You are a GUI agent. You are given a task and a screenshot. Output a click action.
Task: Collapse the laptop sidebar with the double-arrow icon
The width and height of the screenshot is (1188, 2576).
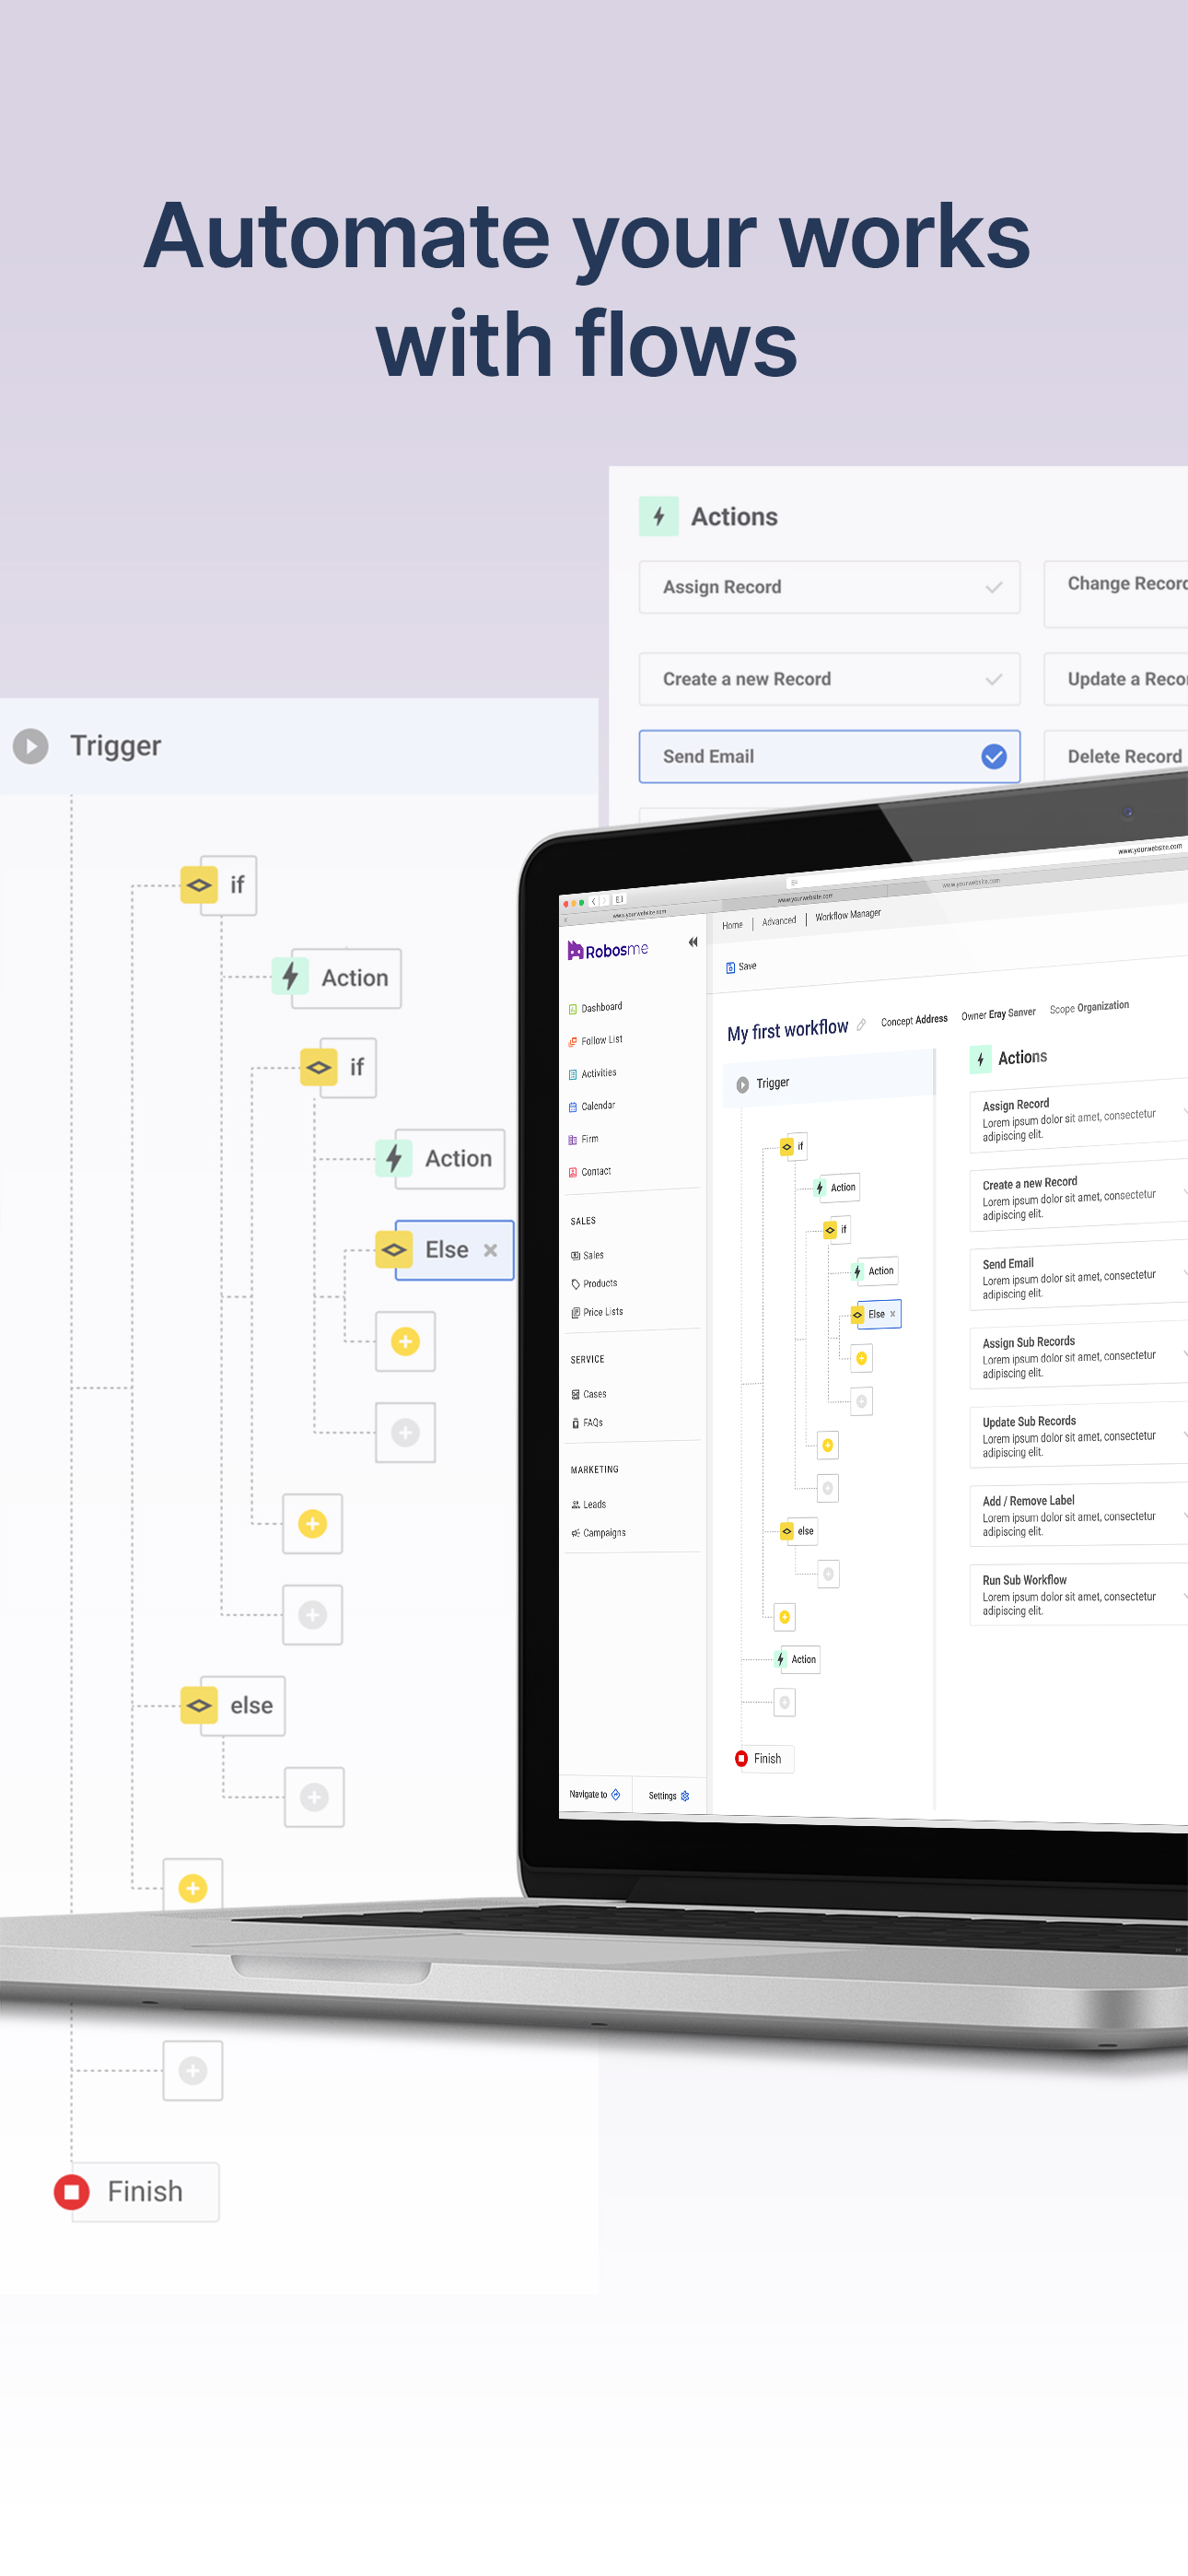pyautogui.click(x=693, y=942)
